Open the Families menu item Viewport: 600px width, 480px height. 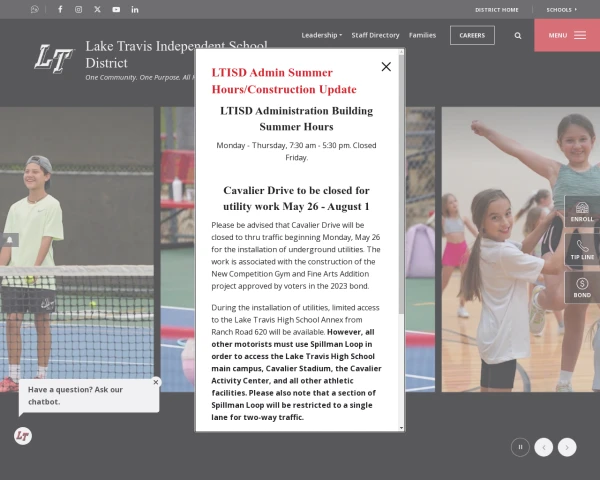click(x=422, y=35)
